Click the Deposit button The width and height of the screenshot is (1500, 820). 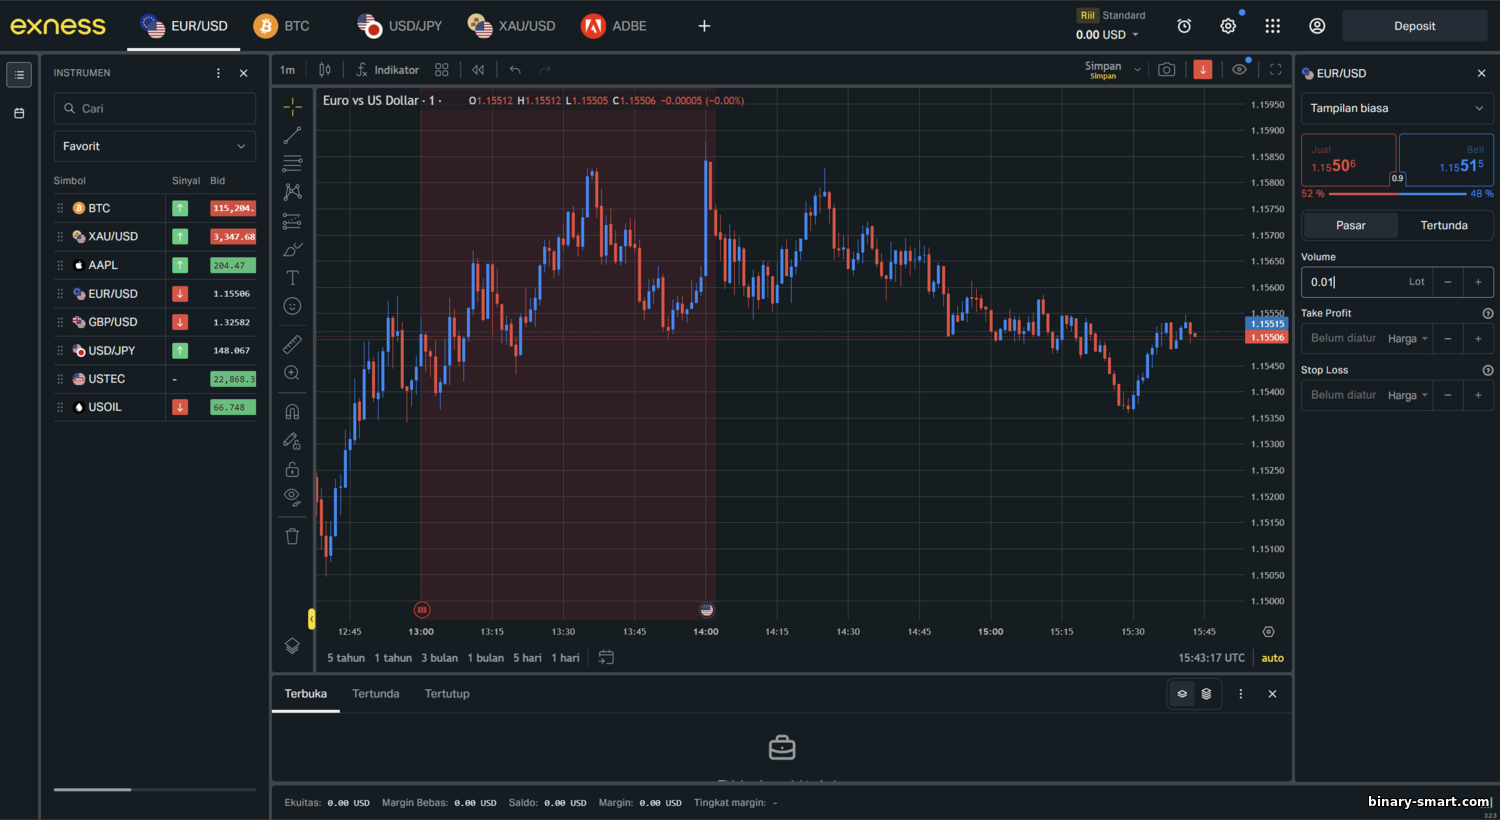(x=1414, y=26)
